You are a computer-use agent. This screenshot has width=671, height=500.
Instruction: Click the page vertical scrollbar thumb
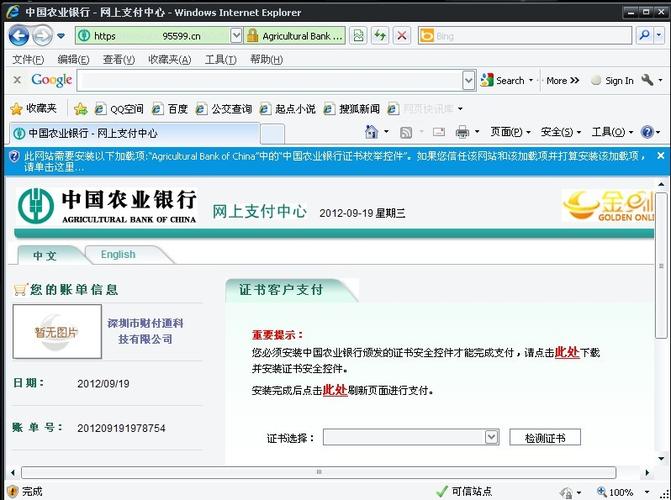(x=661, y=265)
